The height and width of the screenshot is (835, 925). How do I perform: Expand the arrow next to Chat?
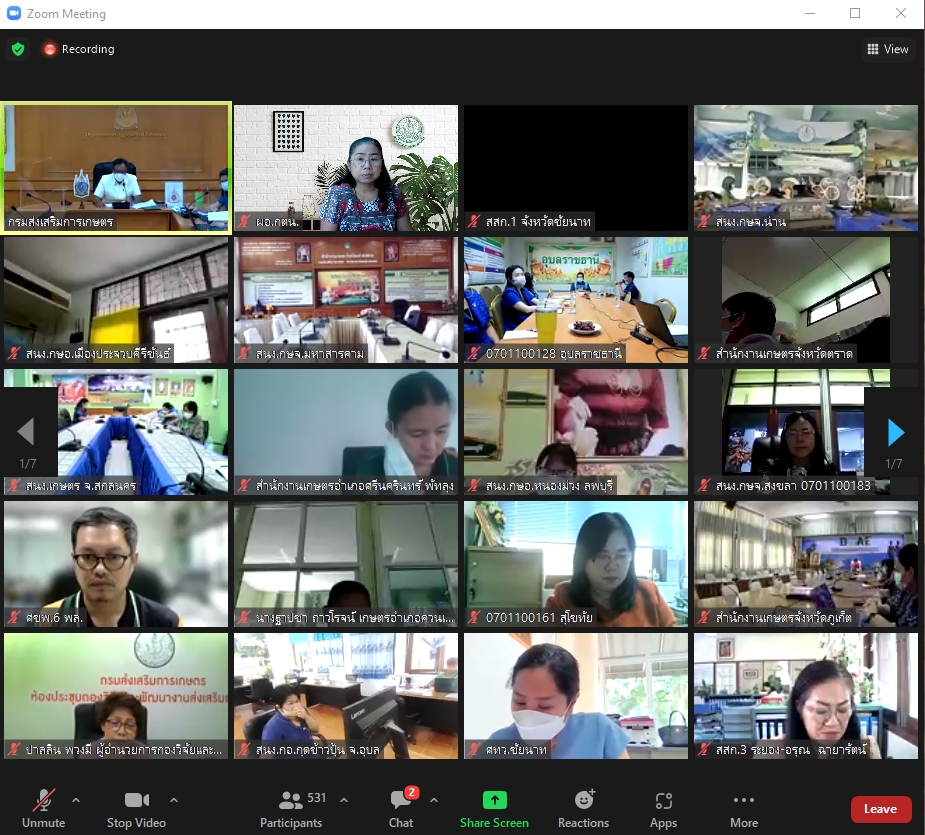434,800
